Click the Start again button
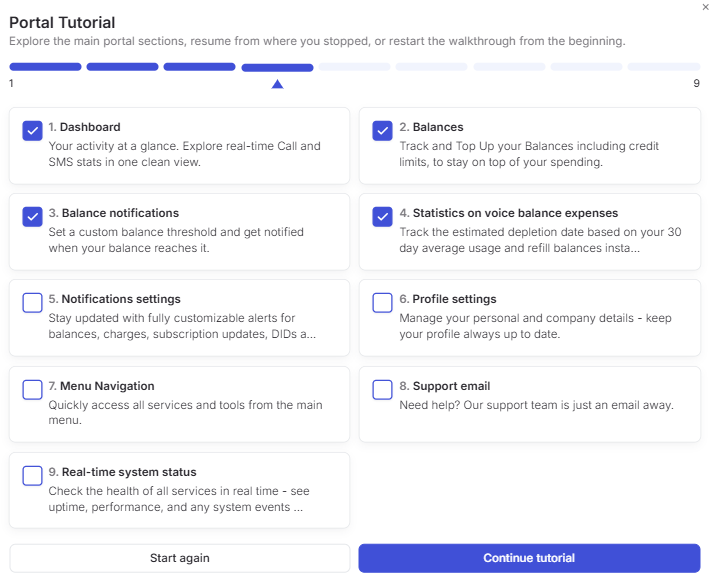The height and width of the screenshot is (585, 718). coord(180,558)
